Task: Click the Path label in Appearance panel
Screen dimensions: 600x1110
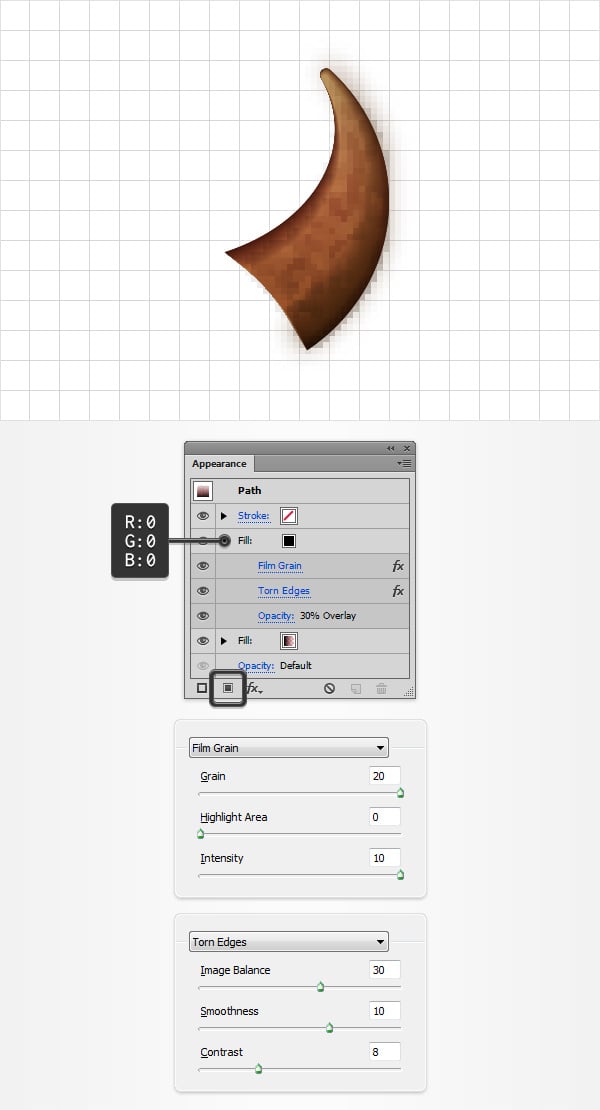Action: pyautogui.click(x=250, y=491)
